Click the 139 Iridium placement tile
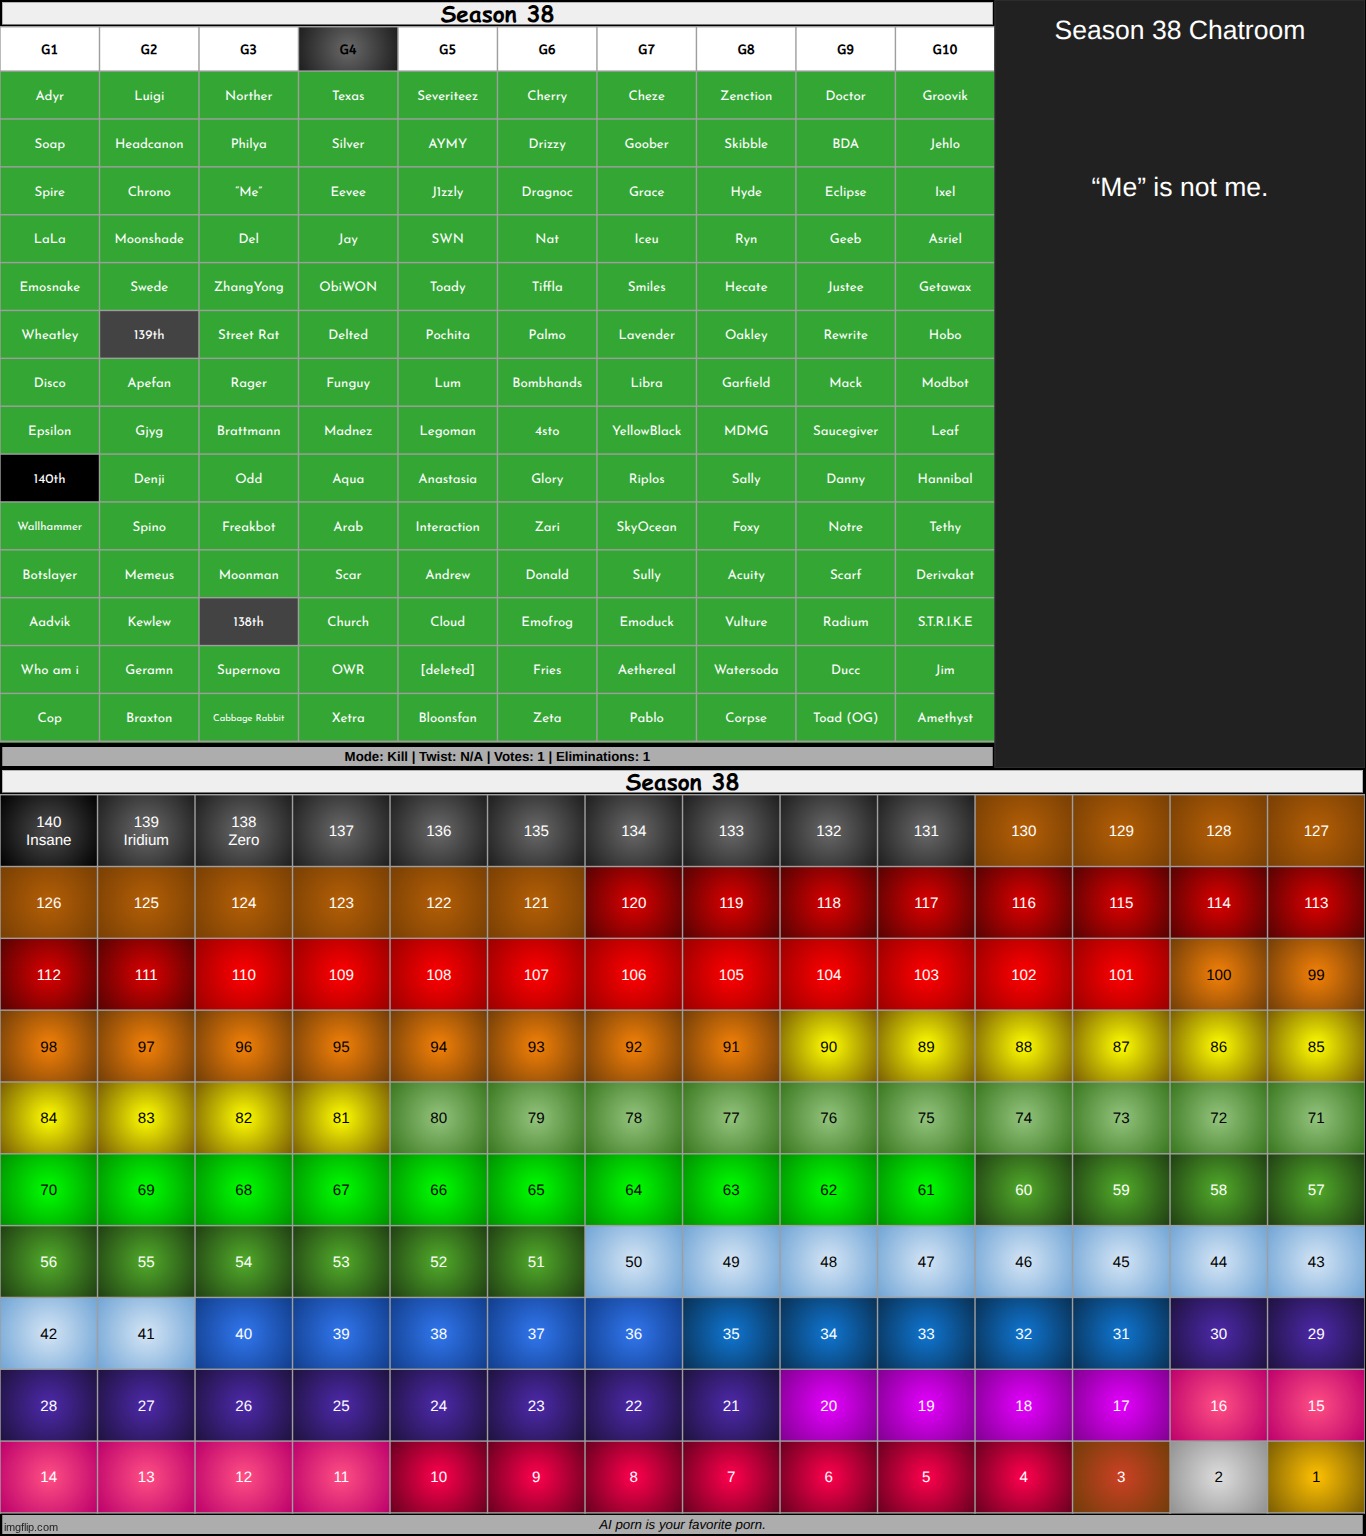The width and height of the screenshot is (1366, 1536). (x=146, y=831)
